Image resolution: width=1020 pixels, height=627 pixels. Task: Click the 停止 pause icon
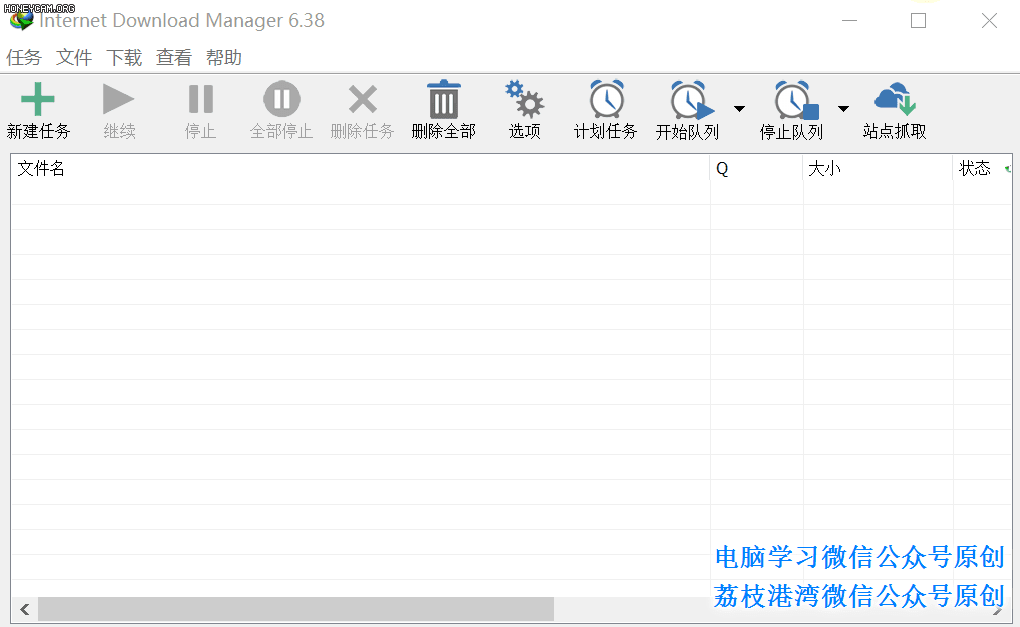[x=200, y=100]
